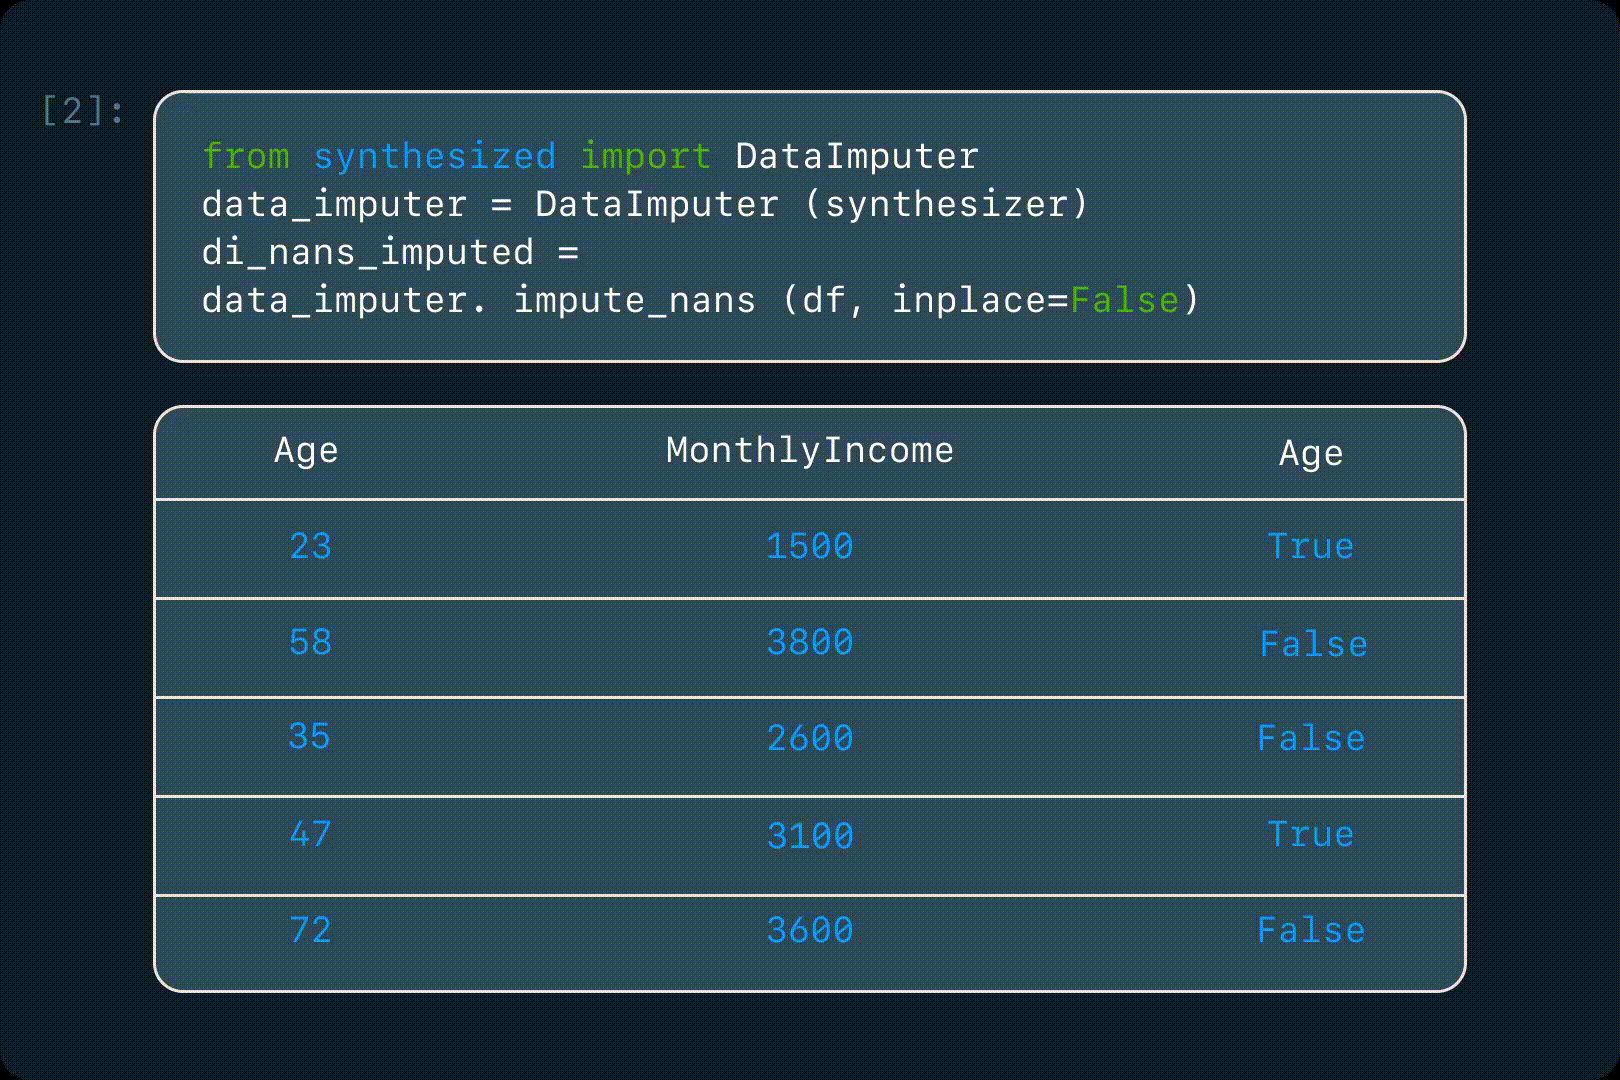Click the False value in the 3600 row

pyautogui.click(x=1310, y=931)
